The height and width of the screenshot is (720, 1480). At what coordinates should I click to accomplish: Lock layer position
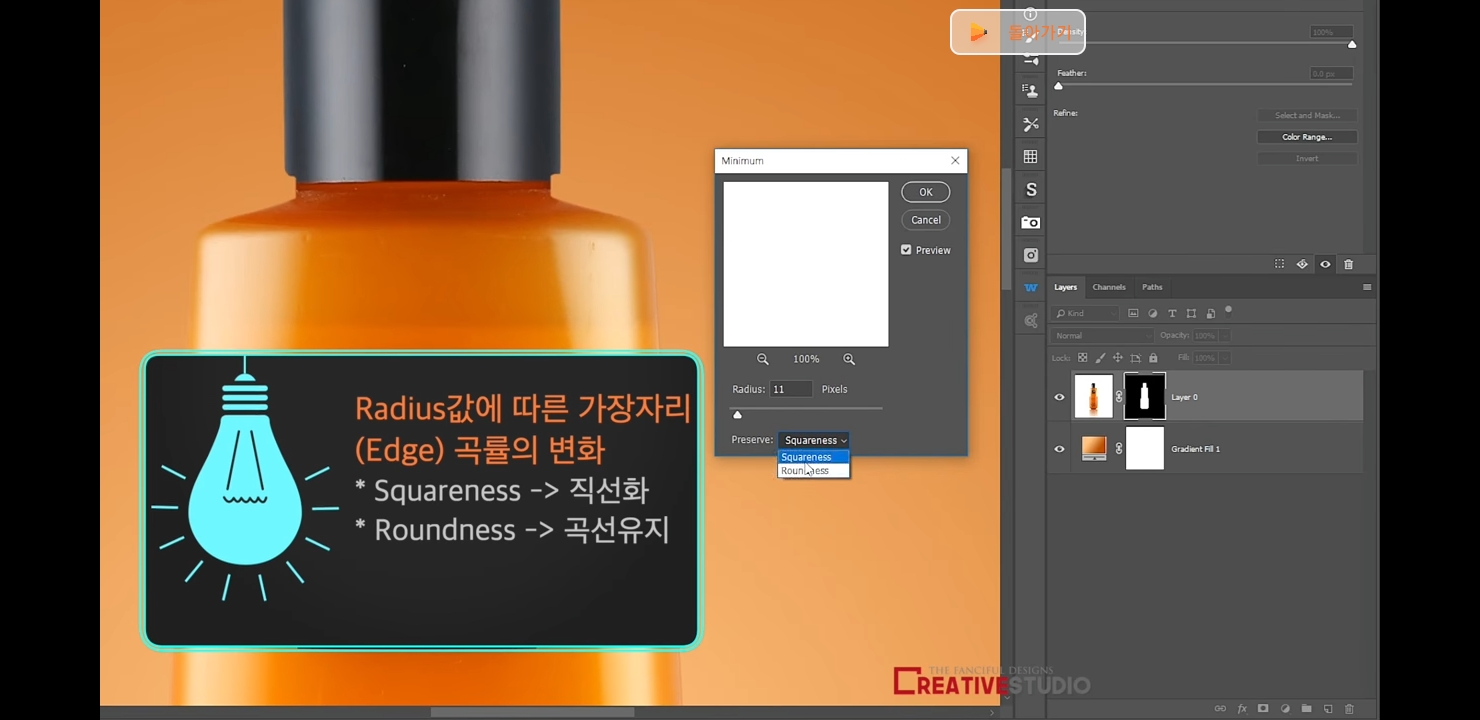1118,358
